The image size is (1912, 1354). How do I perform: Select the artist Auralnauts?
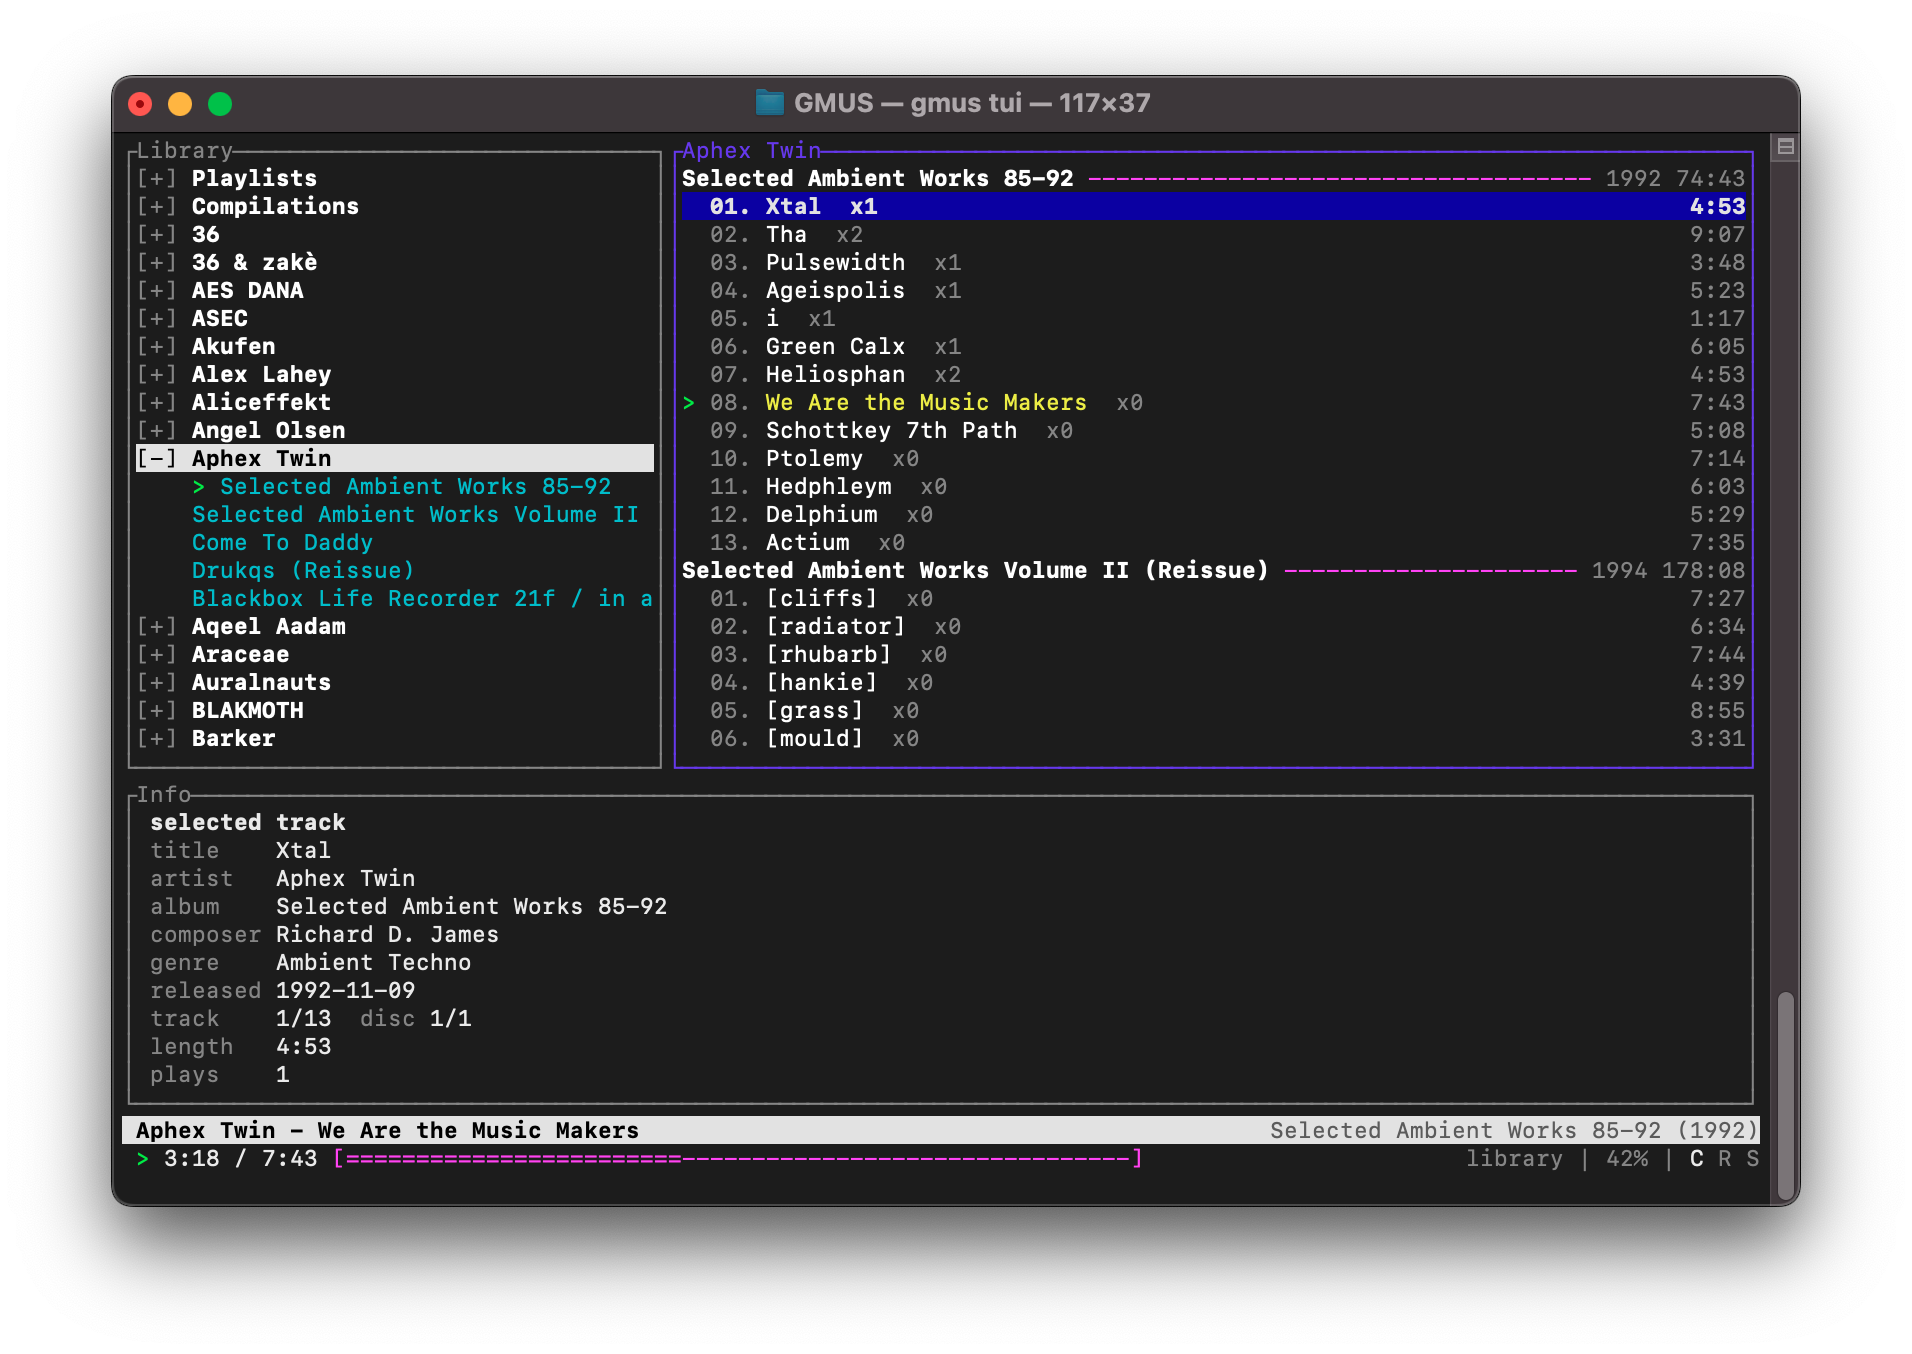point(261,683)
